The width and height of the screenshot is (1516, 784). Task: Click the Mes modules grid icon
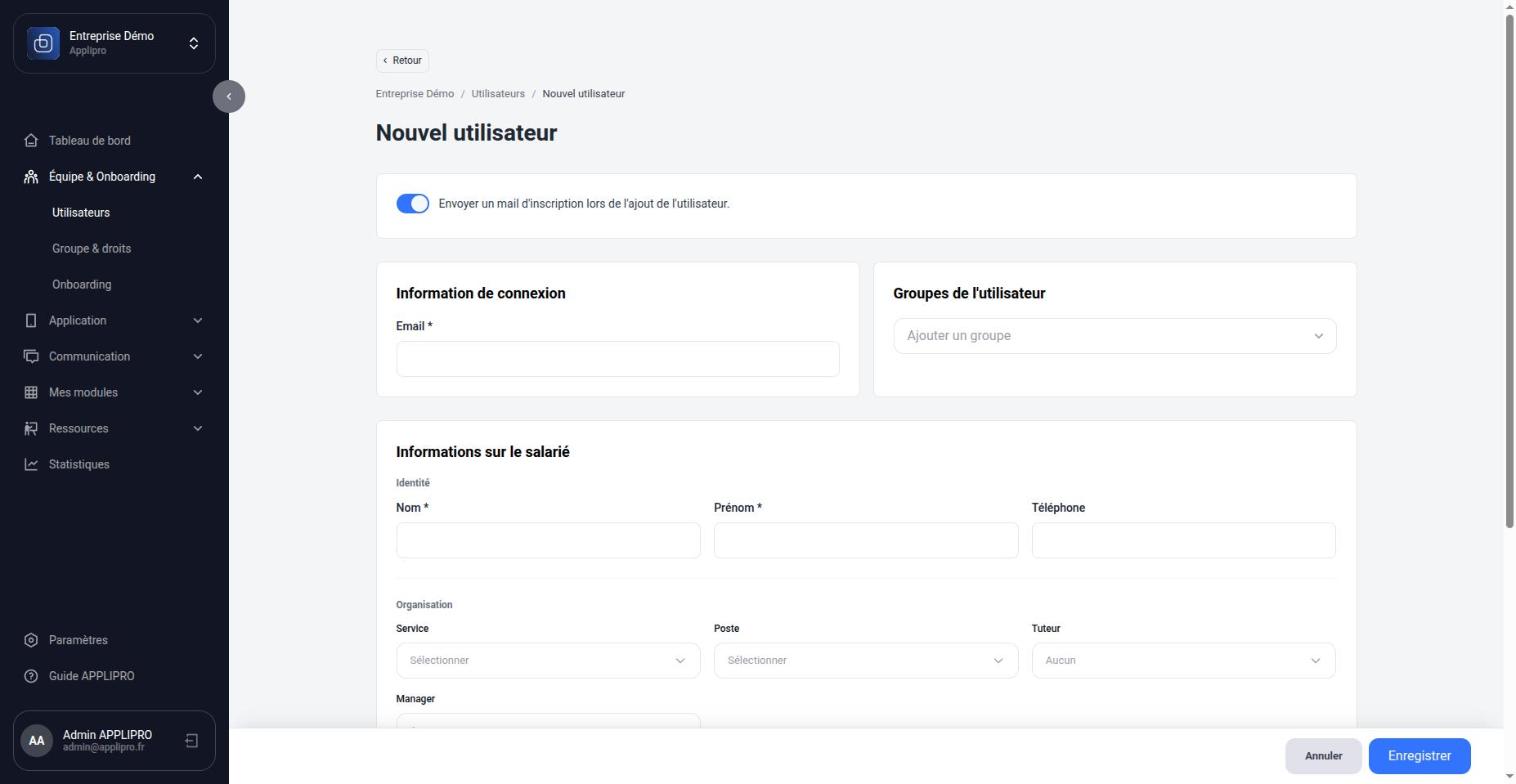[31, 393]
